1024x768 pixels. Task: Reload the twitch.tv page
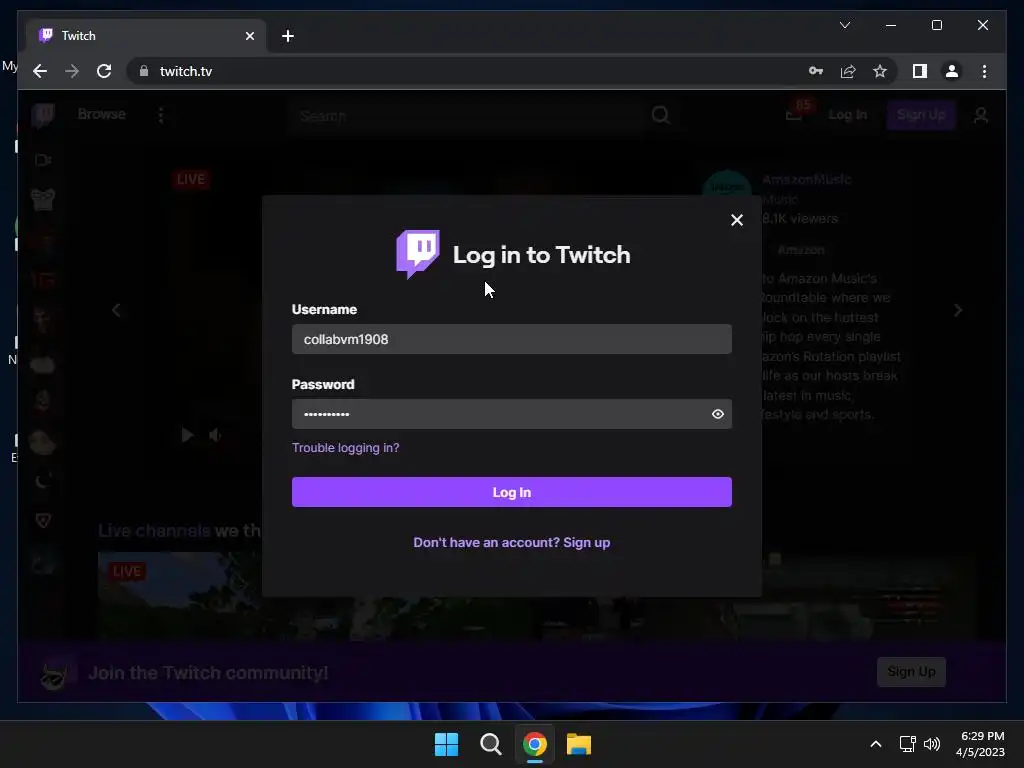pos(104,71)
